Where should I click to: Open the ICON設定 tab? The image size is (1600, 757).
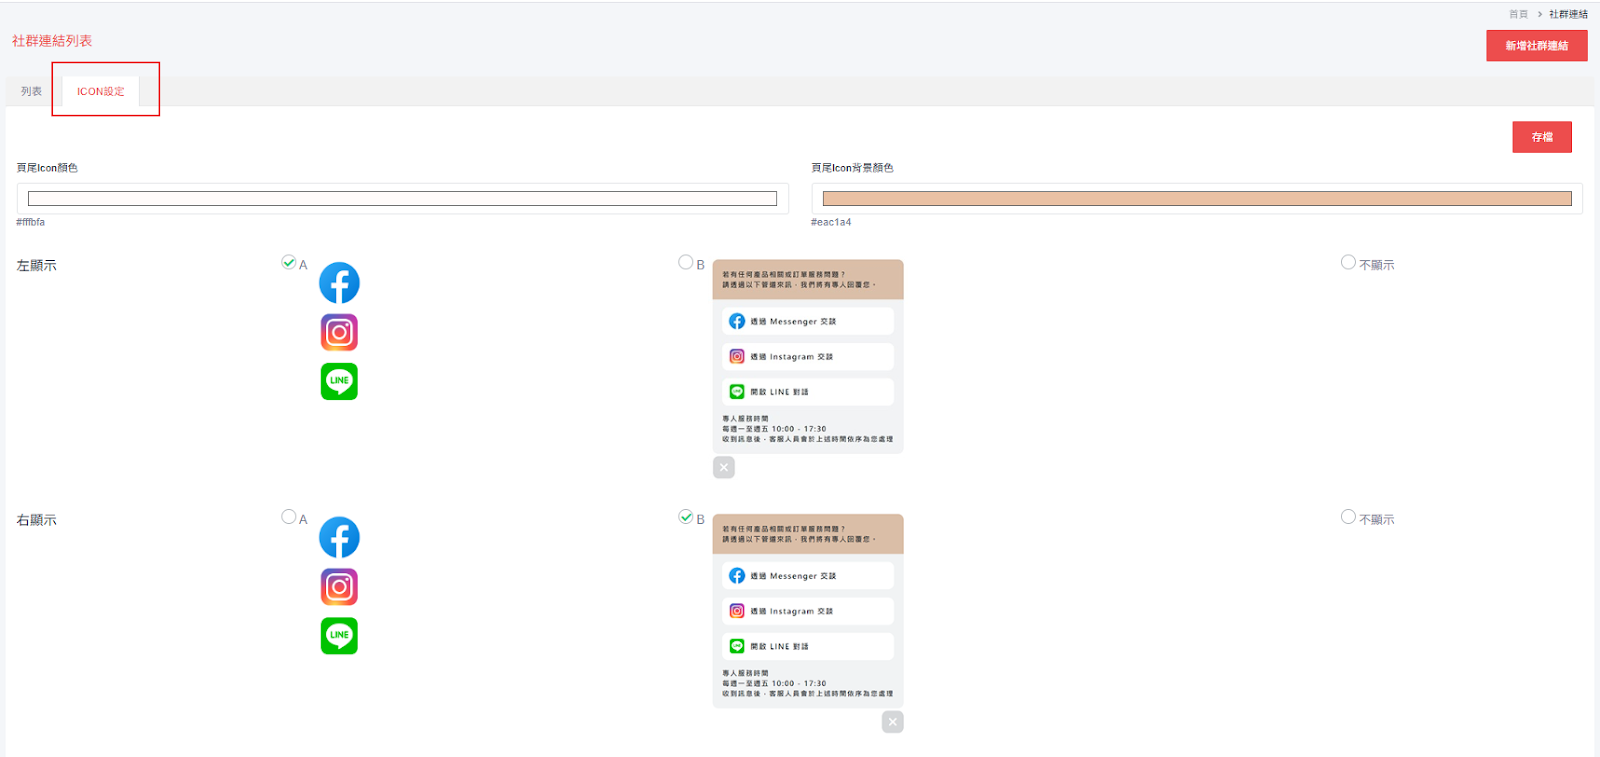pos(101,91)
